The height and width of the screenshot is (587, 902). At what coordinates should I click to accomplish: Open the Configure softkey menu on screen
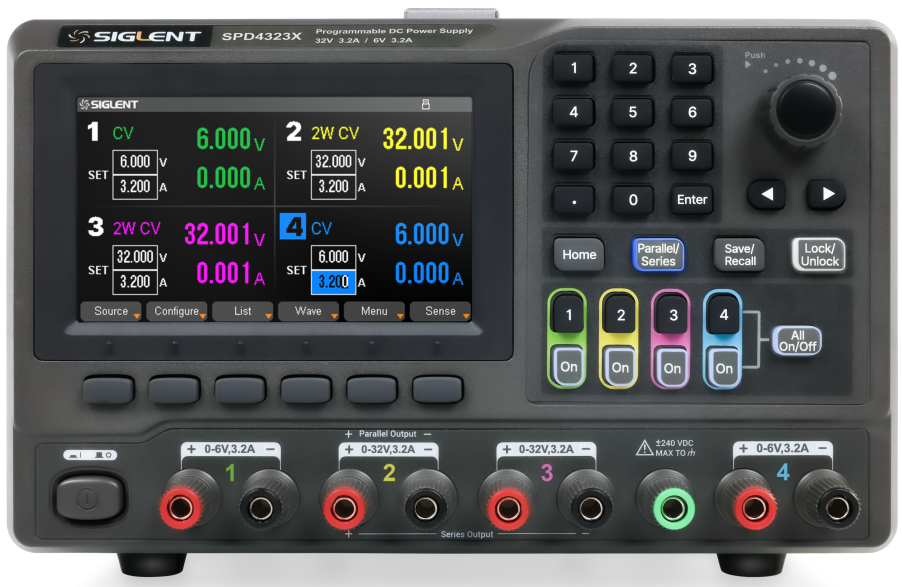click(x=177, y=311)
